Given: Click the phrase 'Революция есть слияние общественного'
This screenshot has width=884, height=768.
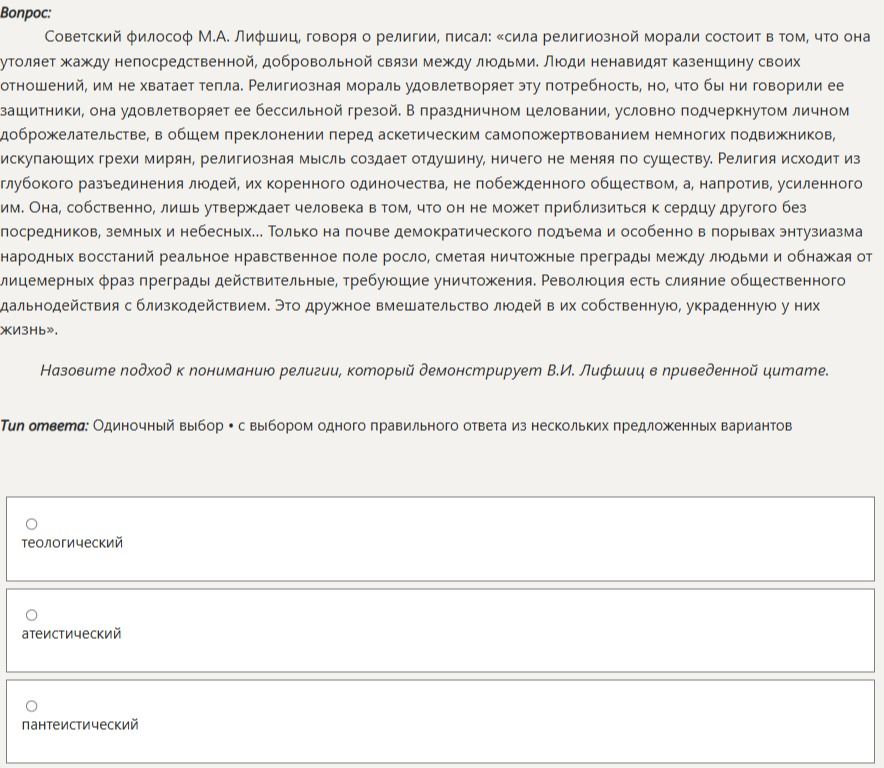Looking at the screenshot, I should tap(693, 280).
